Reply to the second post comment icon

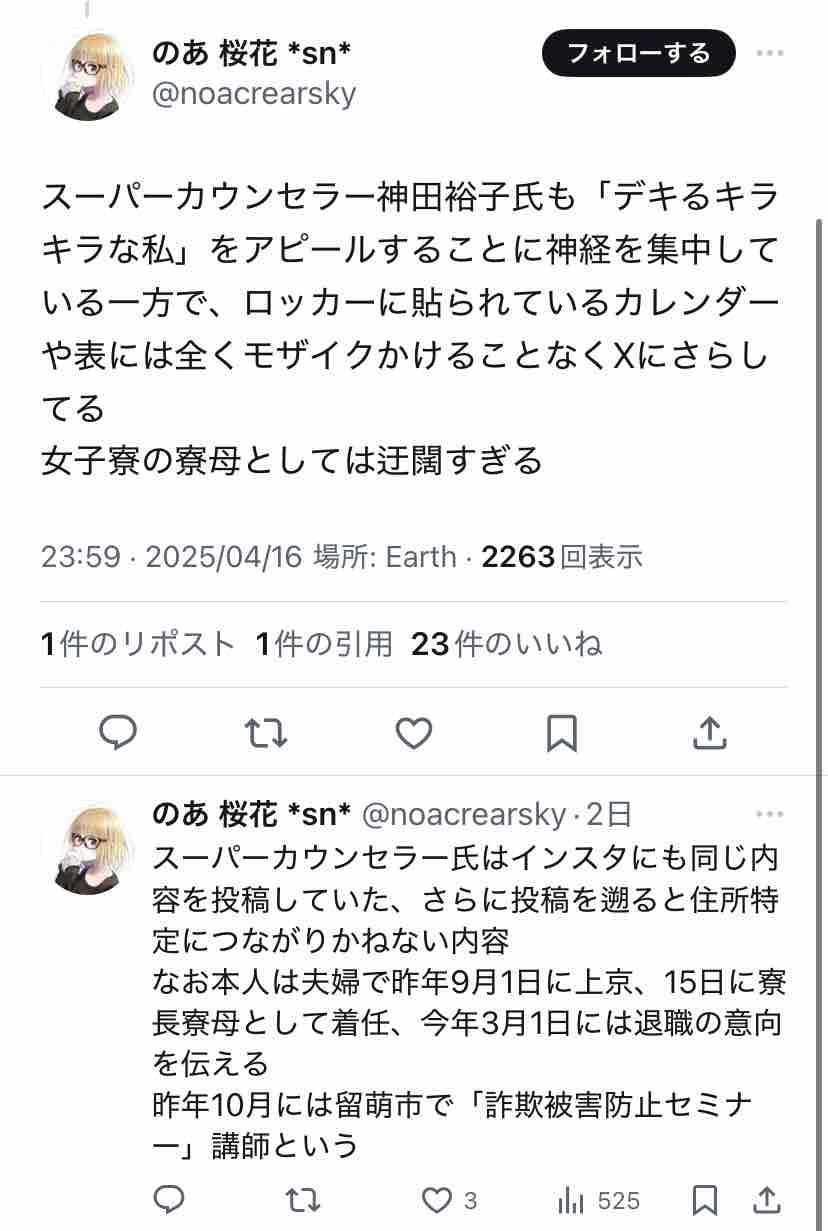169,1199
